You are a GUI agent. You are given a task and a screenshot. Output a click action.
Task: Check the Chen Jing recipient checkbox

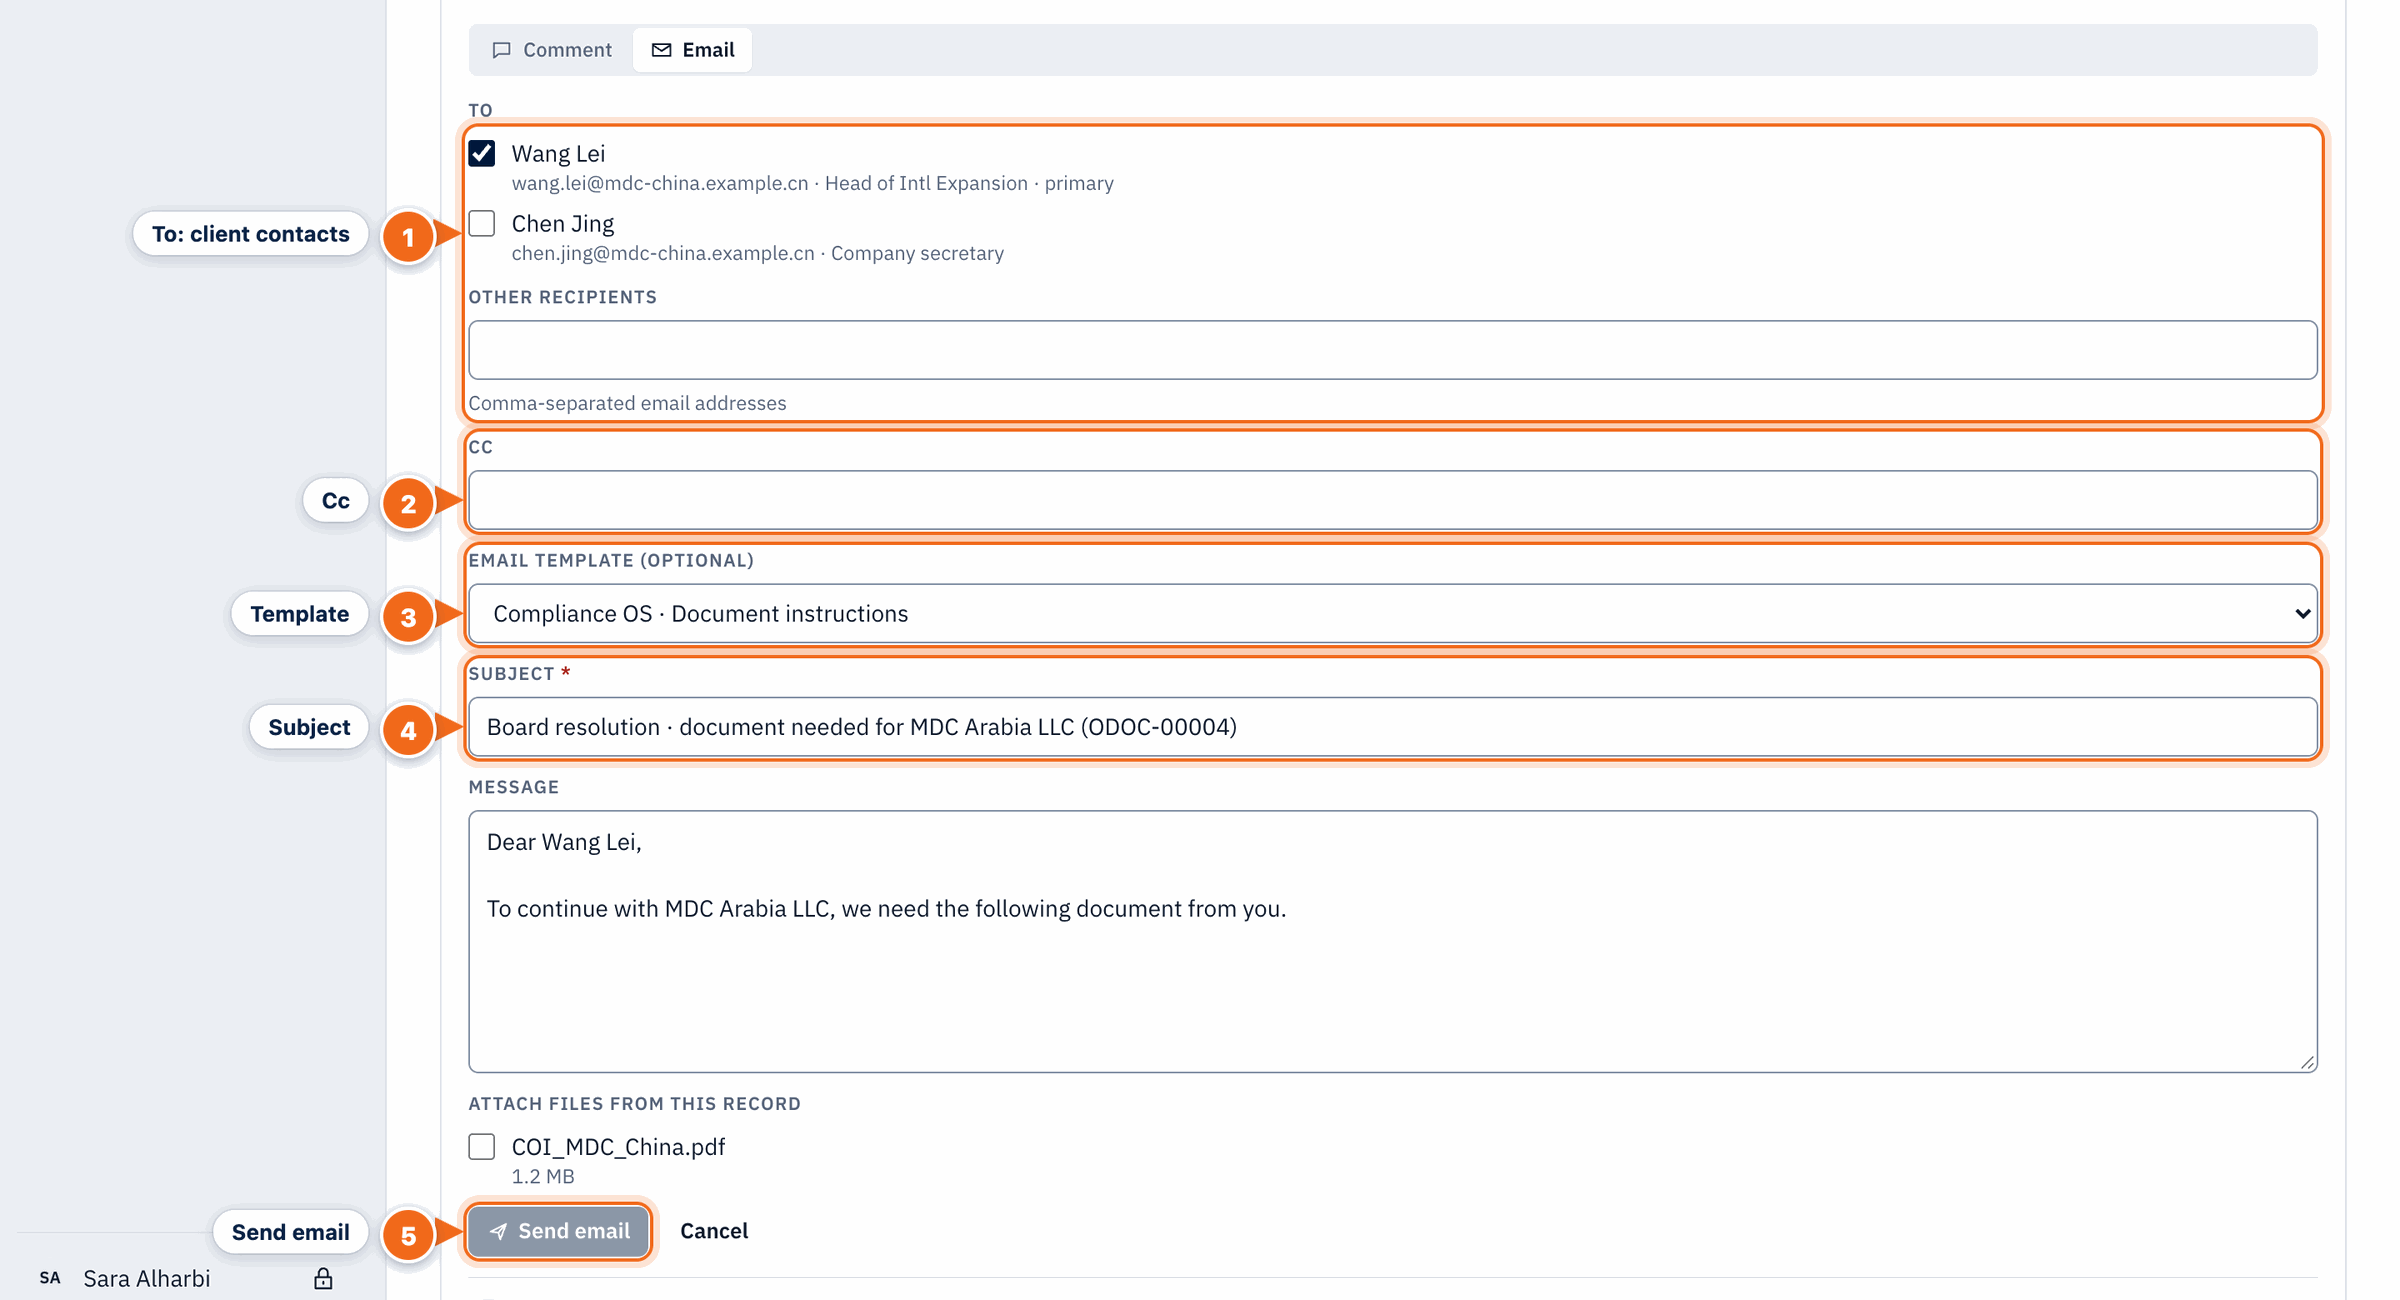[x=482, y=223]
